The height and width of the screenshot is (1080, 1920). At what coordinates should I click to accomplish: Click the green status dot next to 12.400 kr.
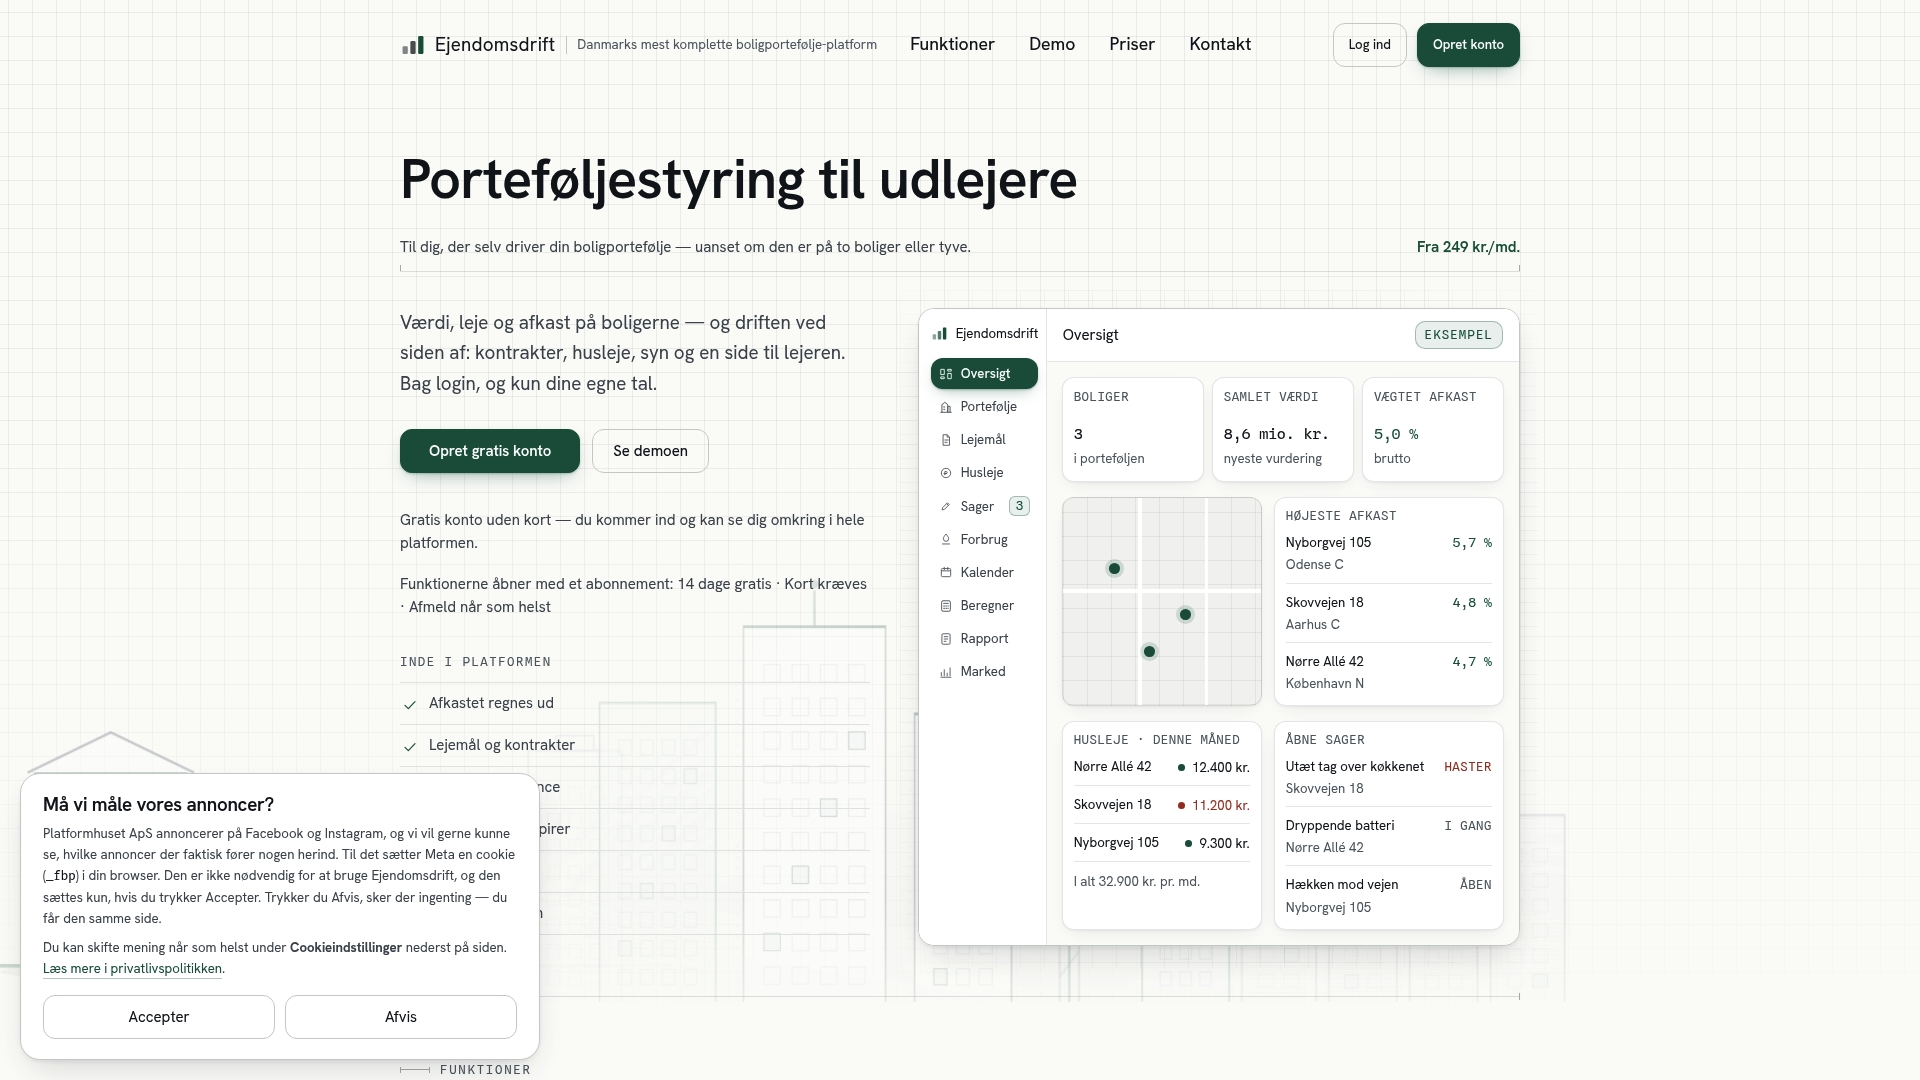1181,768
